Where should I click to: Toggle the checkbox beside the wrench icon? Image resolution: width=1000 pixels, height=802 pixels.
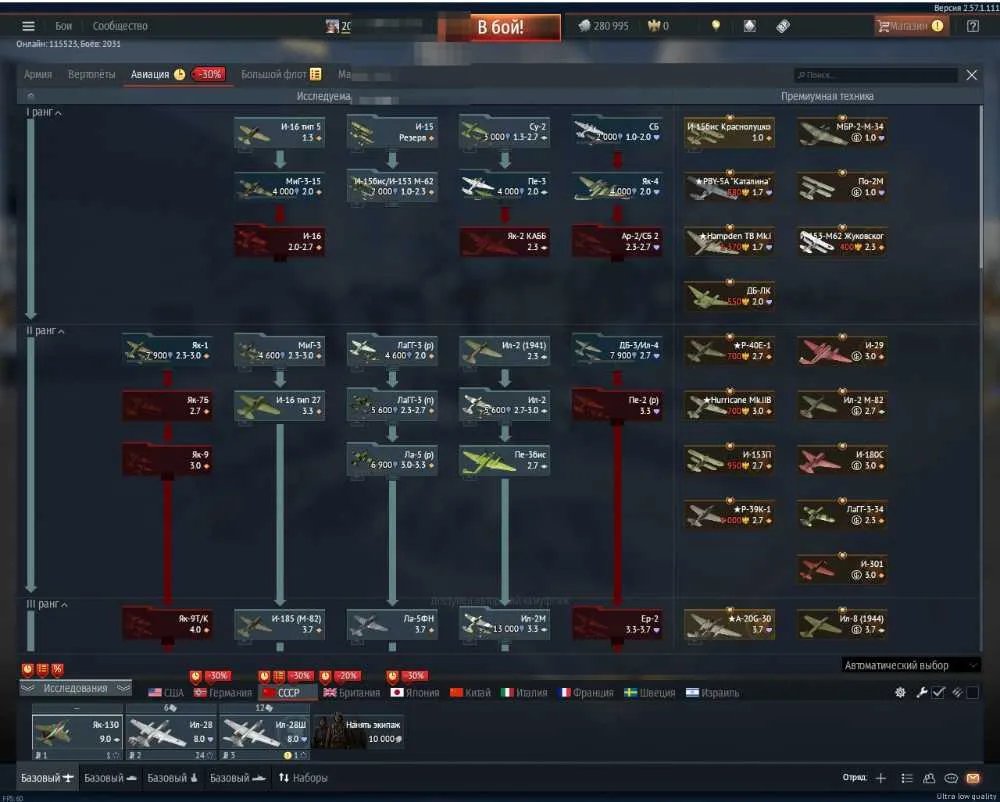pos(938,692)
